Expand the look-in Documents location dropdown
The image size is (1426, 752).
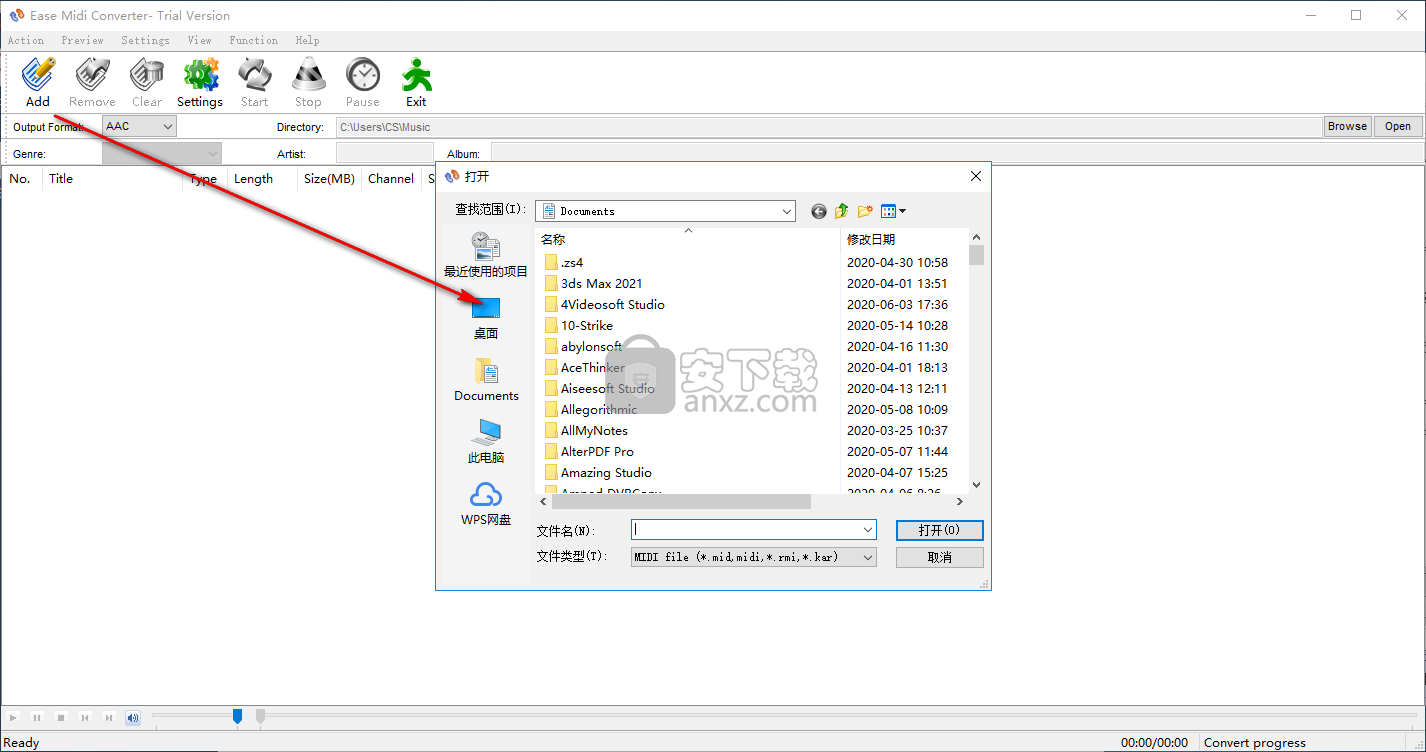pyautogui.click(x=786, y=211)
